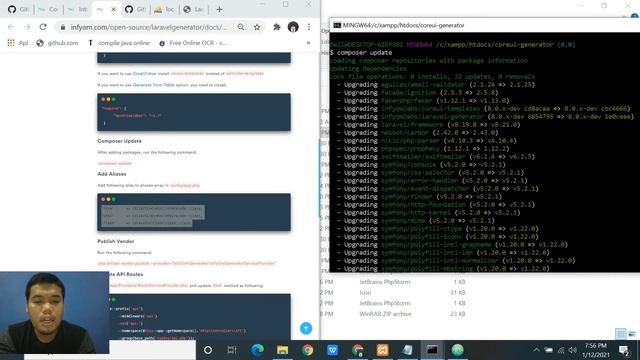Click the blue scroll-to-top button
Viewport: 640px width, 360px height.
click(306, 328)
